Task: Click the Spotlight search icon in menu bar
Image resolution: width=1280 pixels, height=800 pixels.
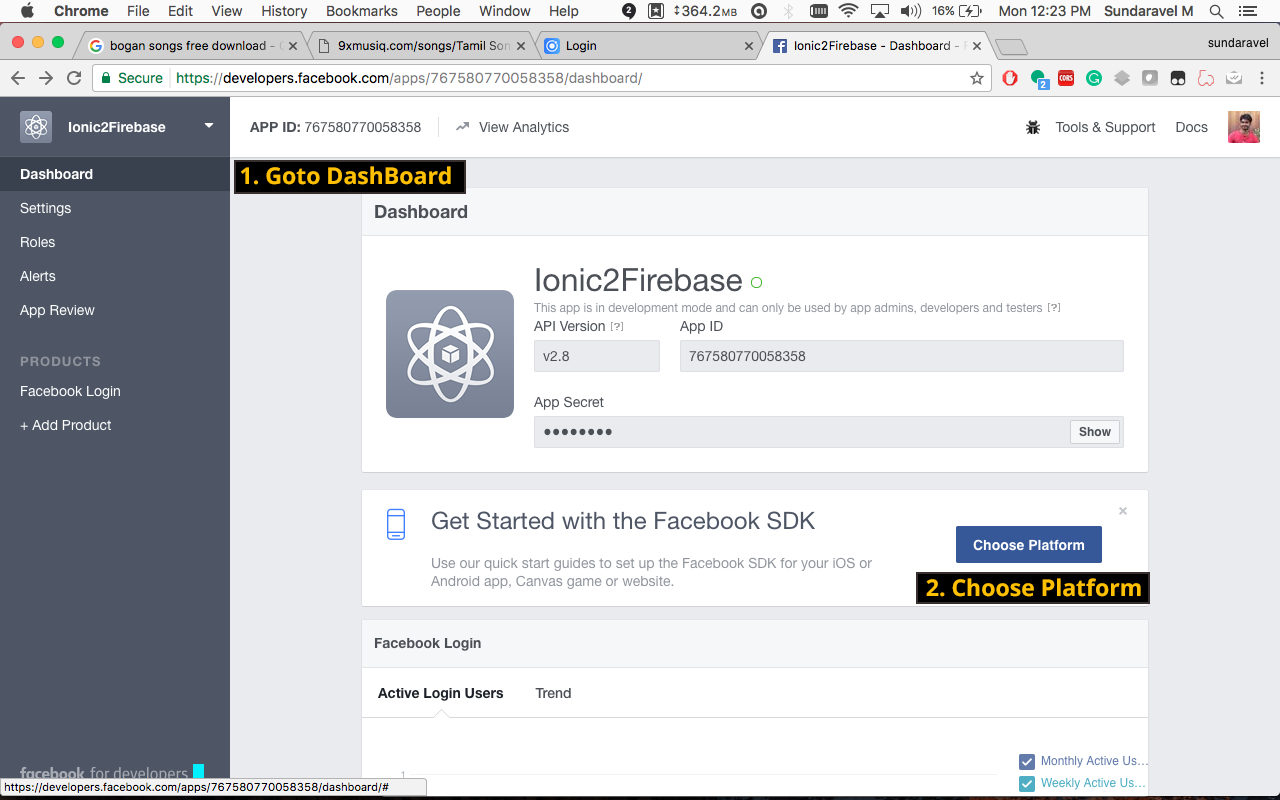Action: coord(1216,11)
